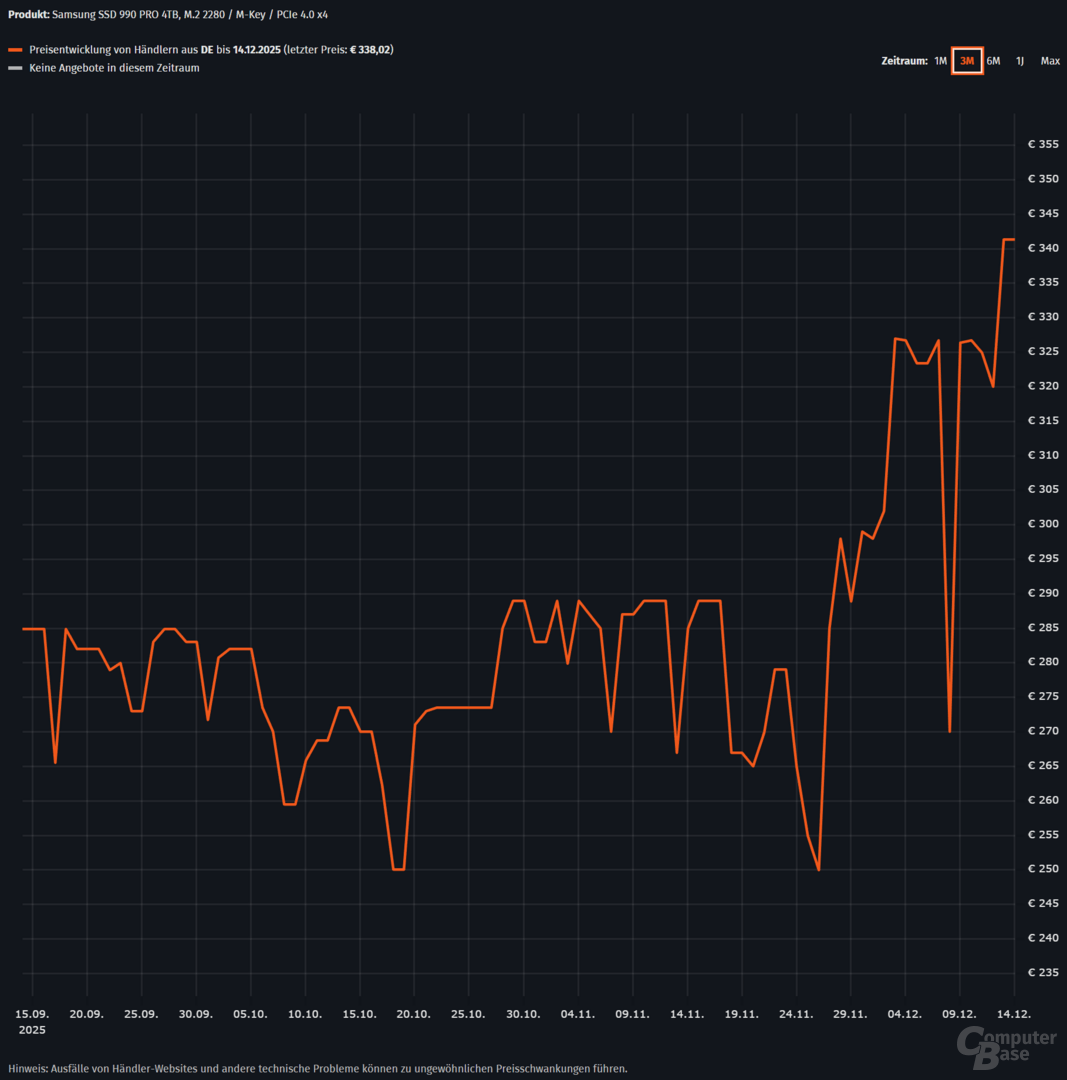Viewport: 1067px width, 1080px height.
Task: Show the Max time range
Action: tap(1050, 61)
